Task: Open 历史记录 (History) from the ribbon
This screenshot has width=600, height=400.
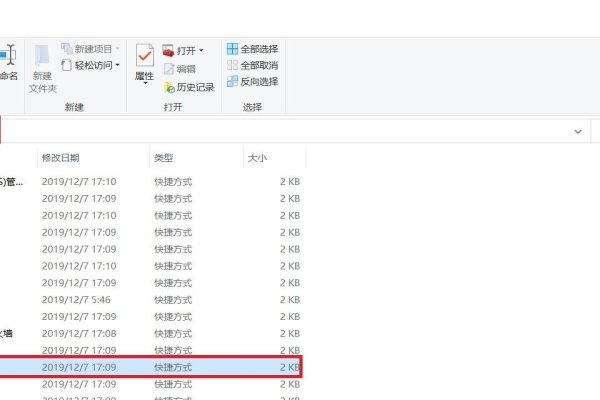Action: 189,87
